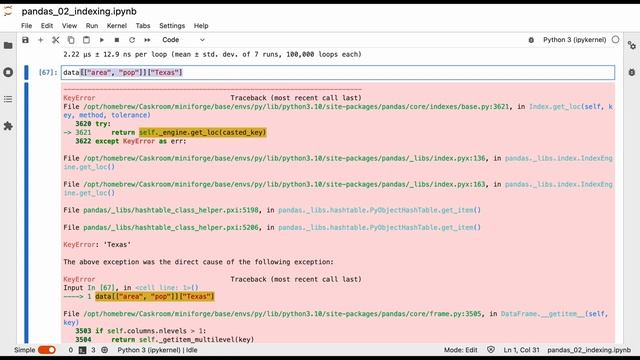Enable the debugger bug icon in toolbar
This screenshot has width=640, height=360.
(531, 40)
